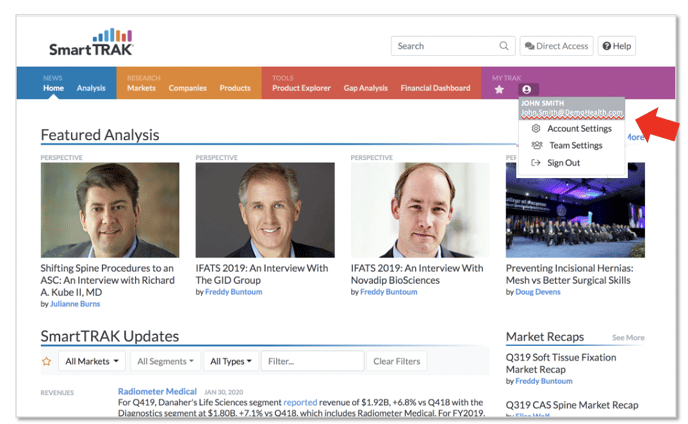Click the Direct Access button
The height and width of the screenshot is (424, 688).
(x=556, y=46)
